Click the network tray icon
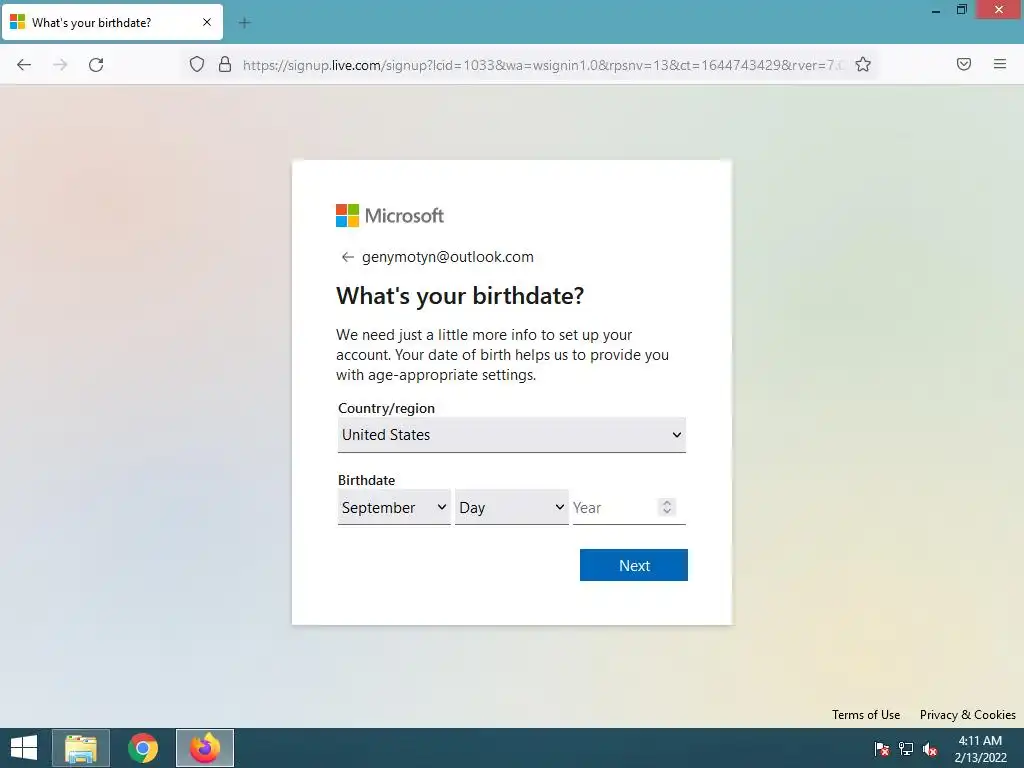The height and width of the screenshot is (768, 1024). [x=906, y=749]
